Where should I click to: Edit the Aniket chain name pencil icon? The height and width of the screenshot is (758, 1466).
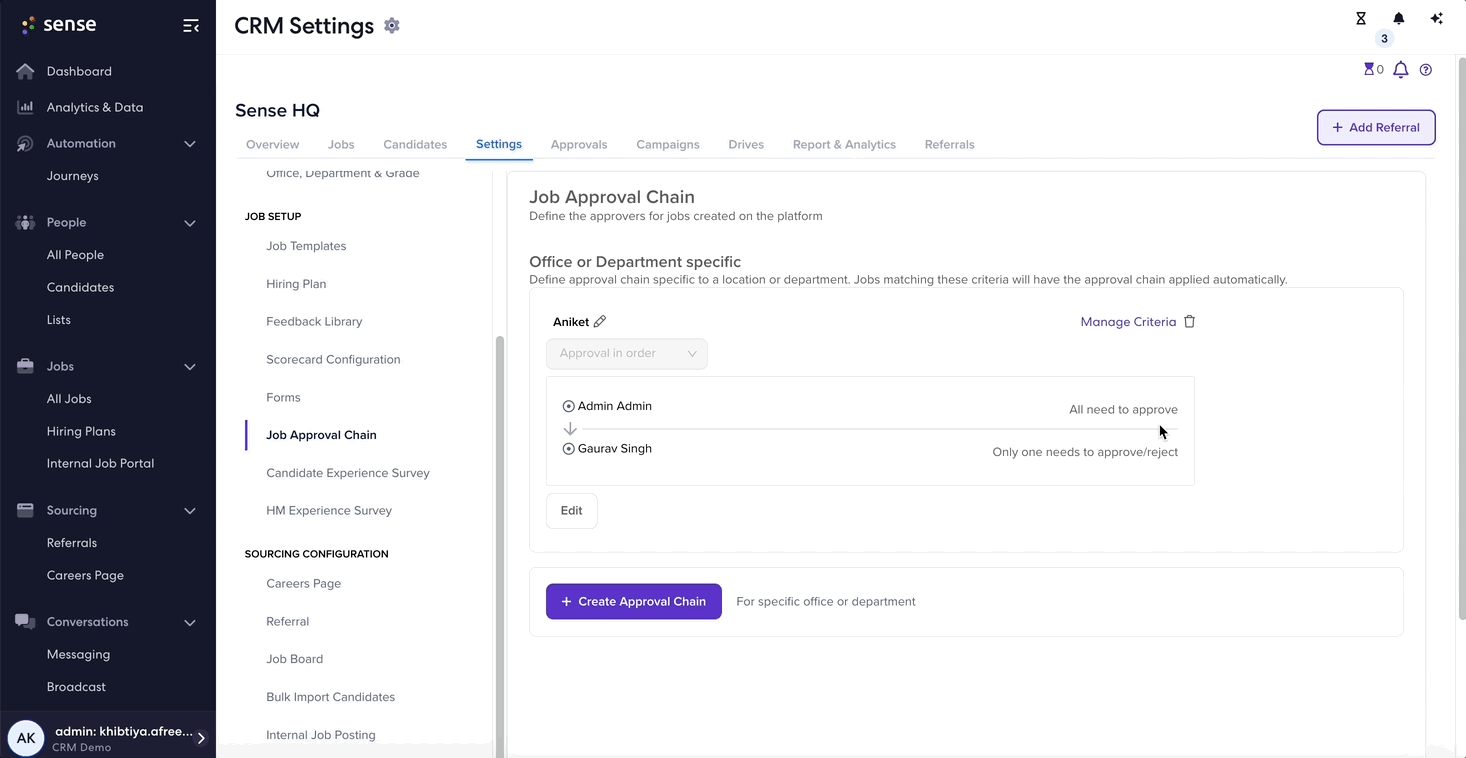point(600,322)
